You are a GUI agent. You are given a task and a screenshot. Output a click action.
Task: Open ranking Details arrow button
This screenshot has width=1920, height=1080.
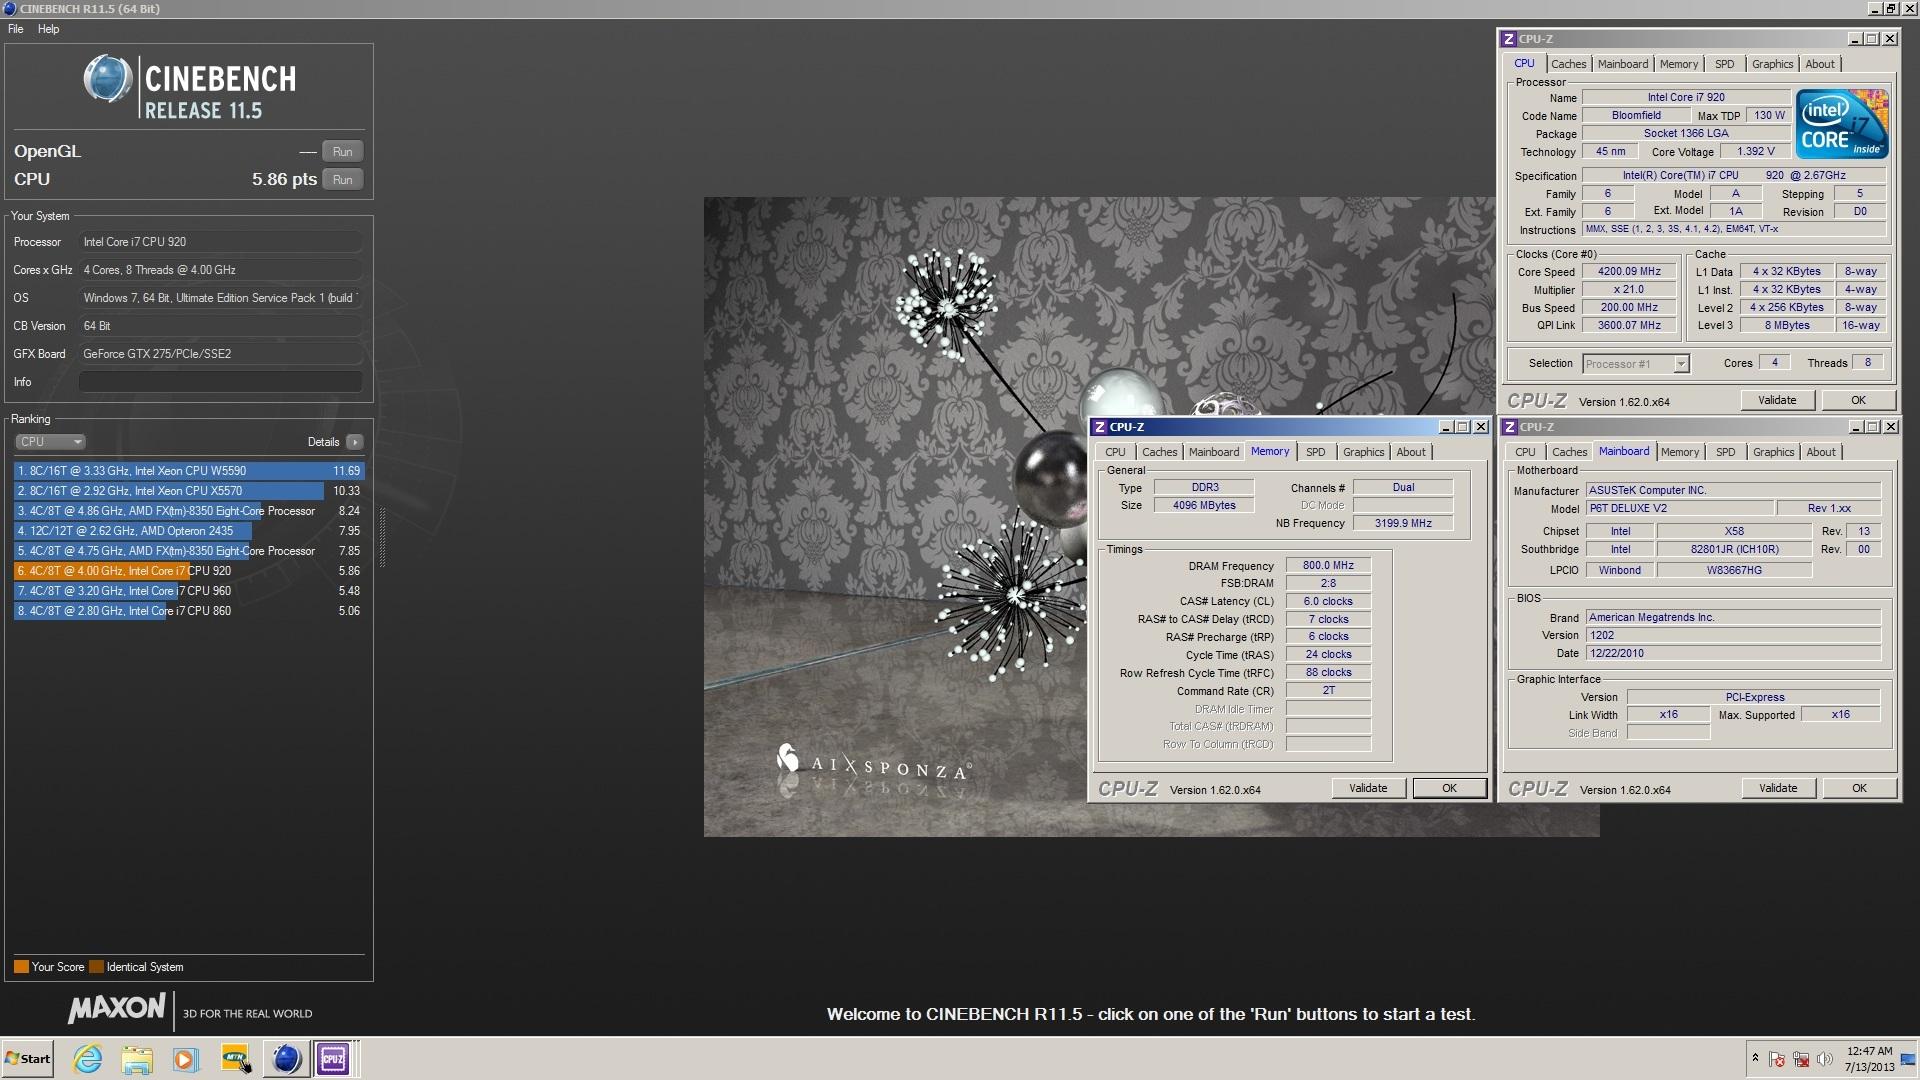point(355,442)
